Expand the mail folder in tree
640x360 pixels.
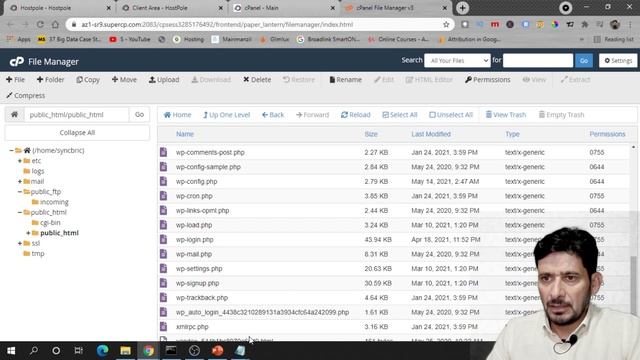[20, 181]
